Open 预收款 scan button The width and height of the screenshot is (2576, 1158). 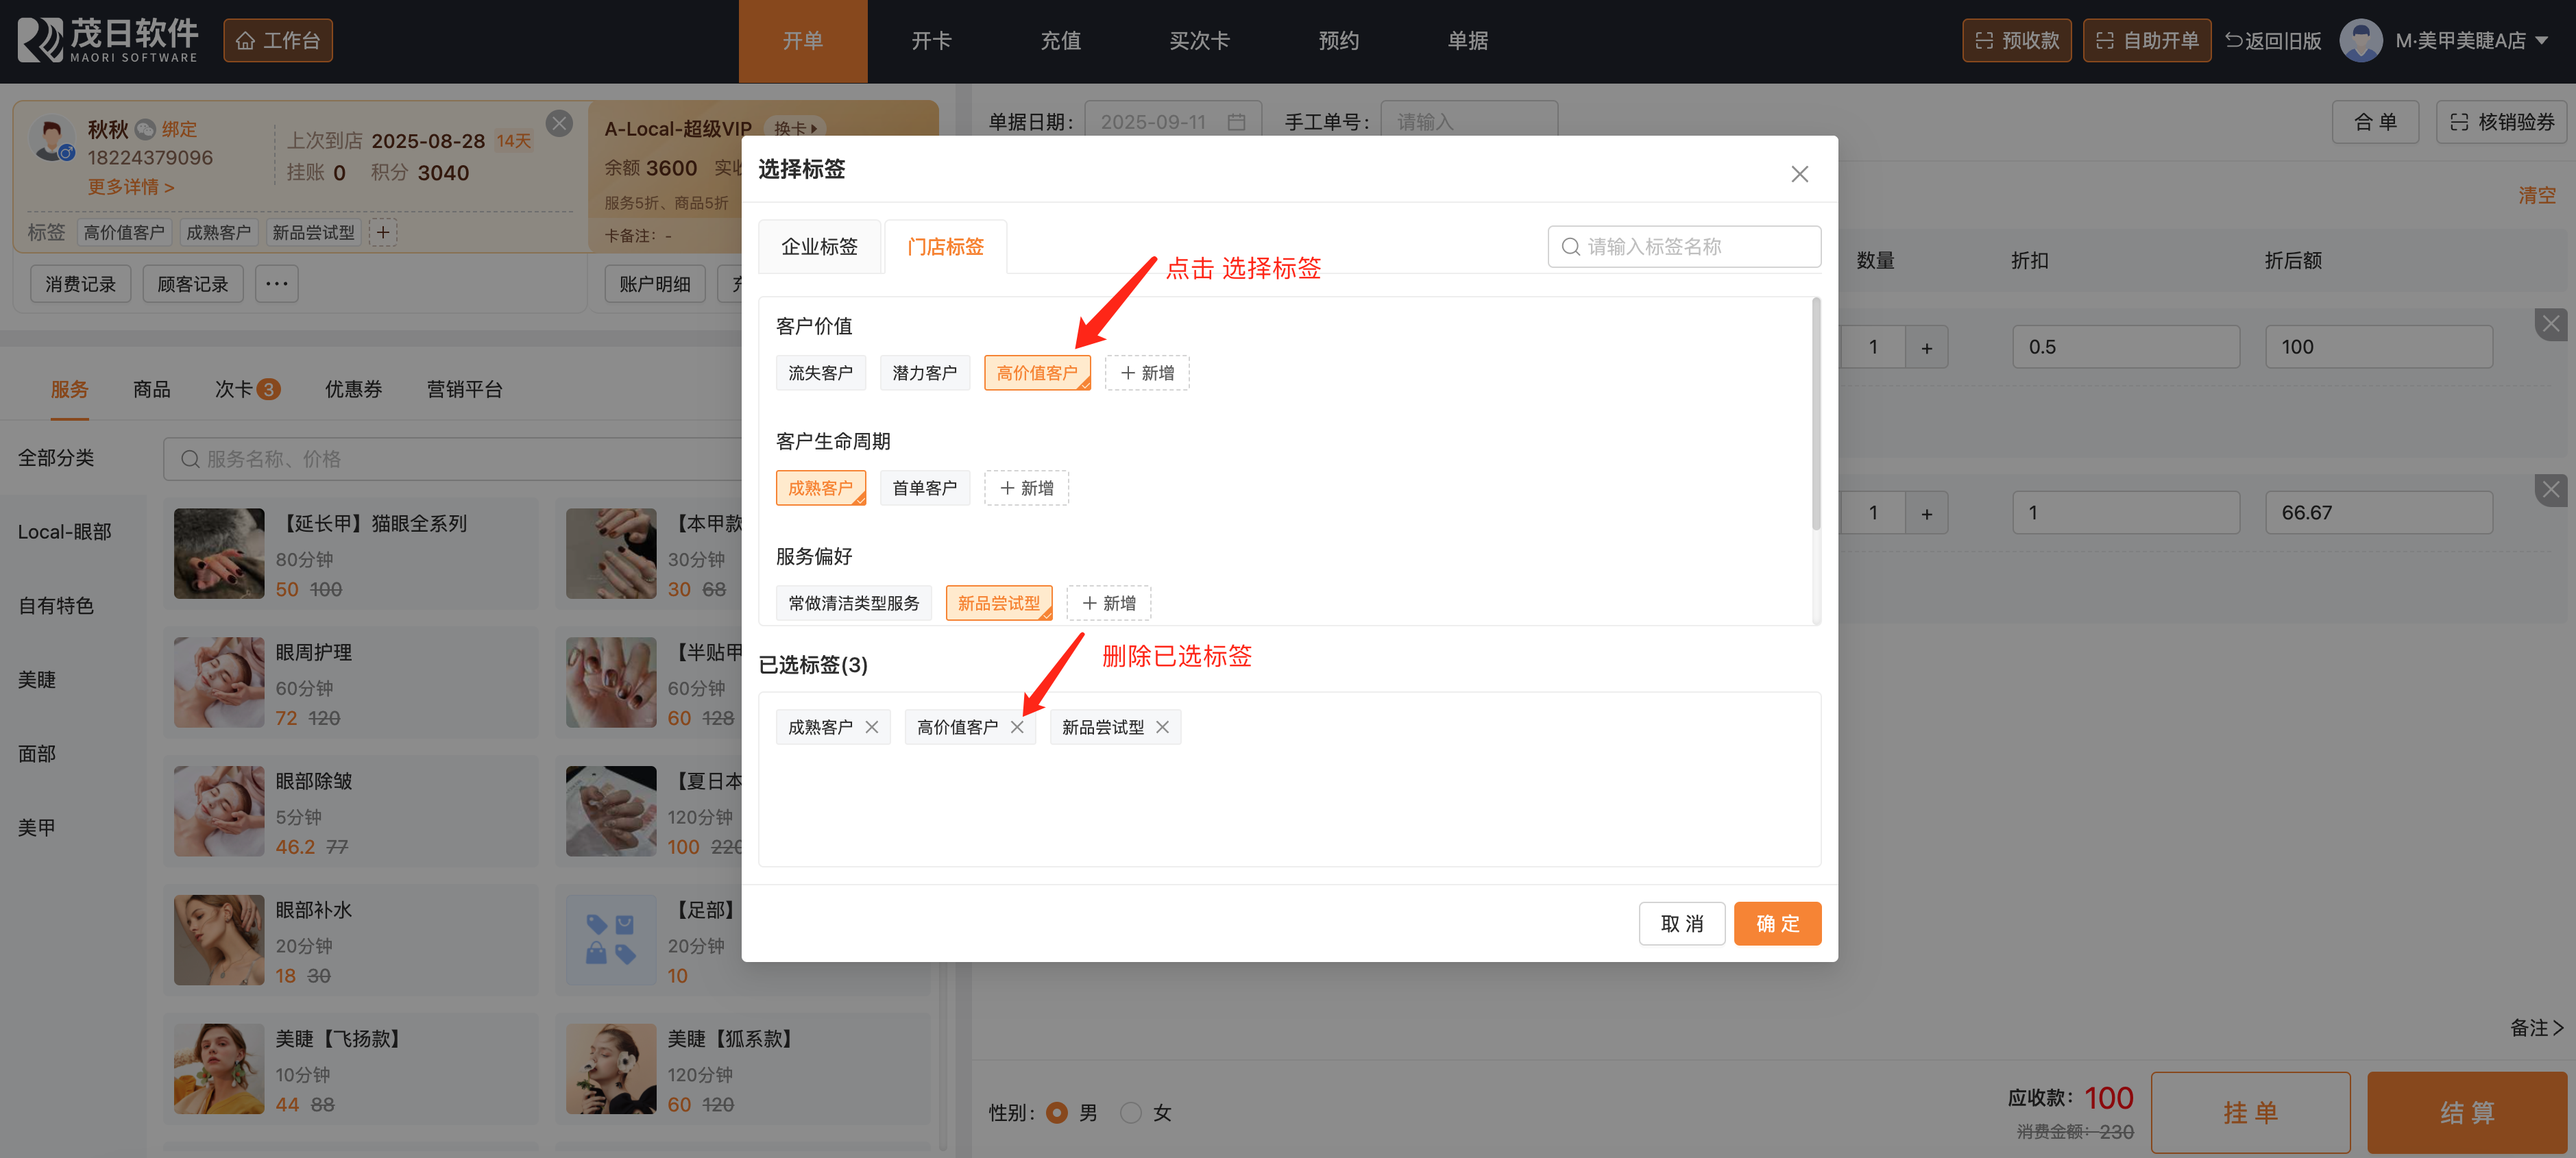point(2016,41)
